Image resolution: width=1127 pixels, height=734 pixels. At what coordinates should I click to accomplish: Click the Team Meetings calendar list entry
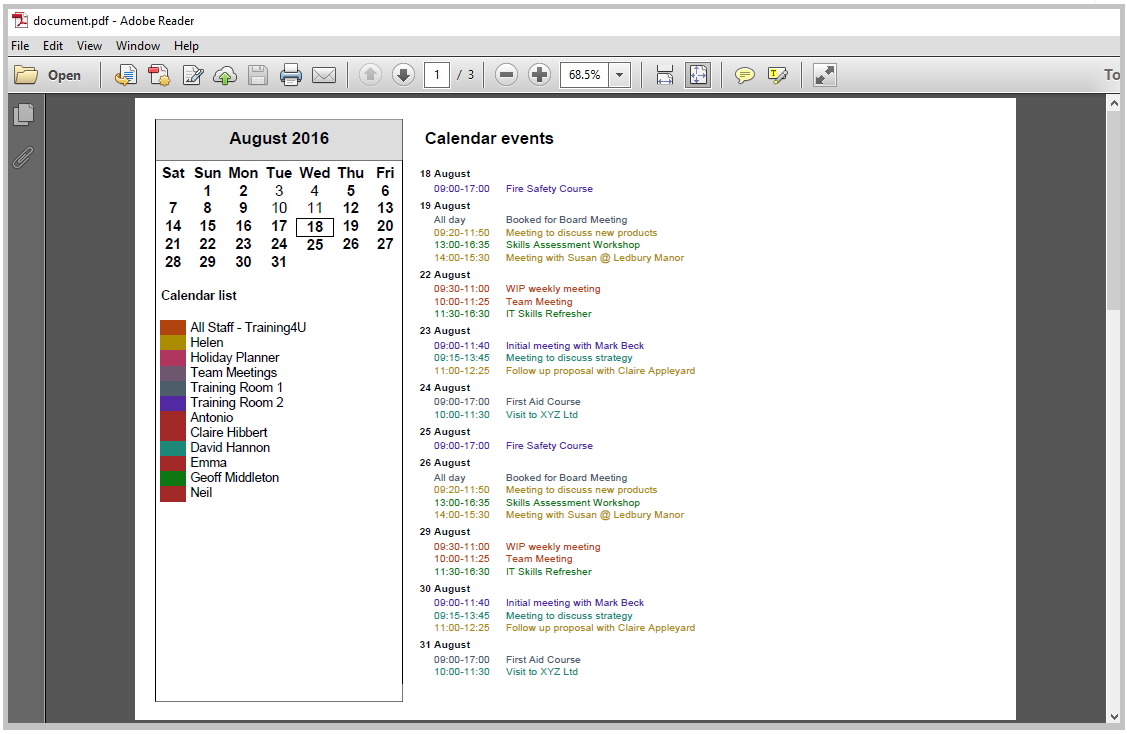(x=234, y=372)
